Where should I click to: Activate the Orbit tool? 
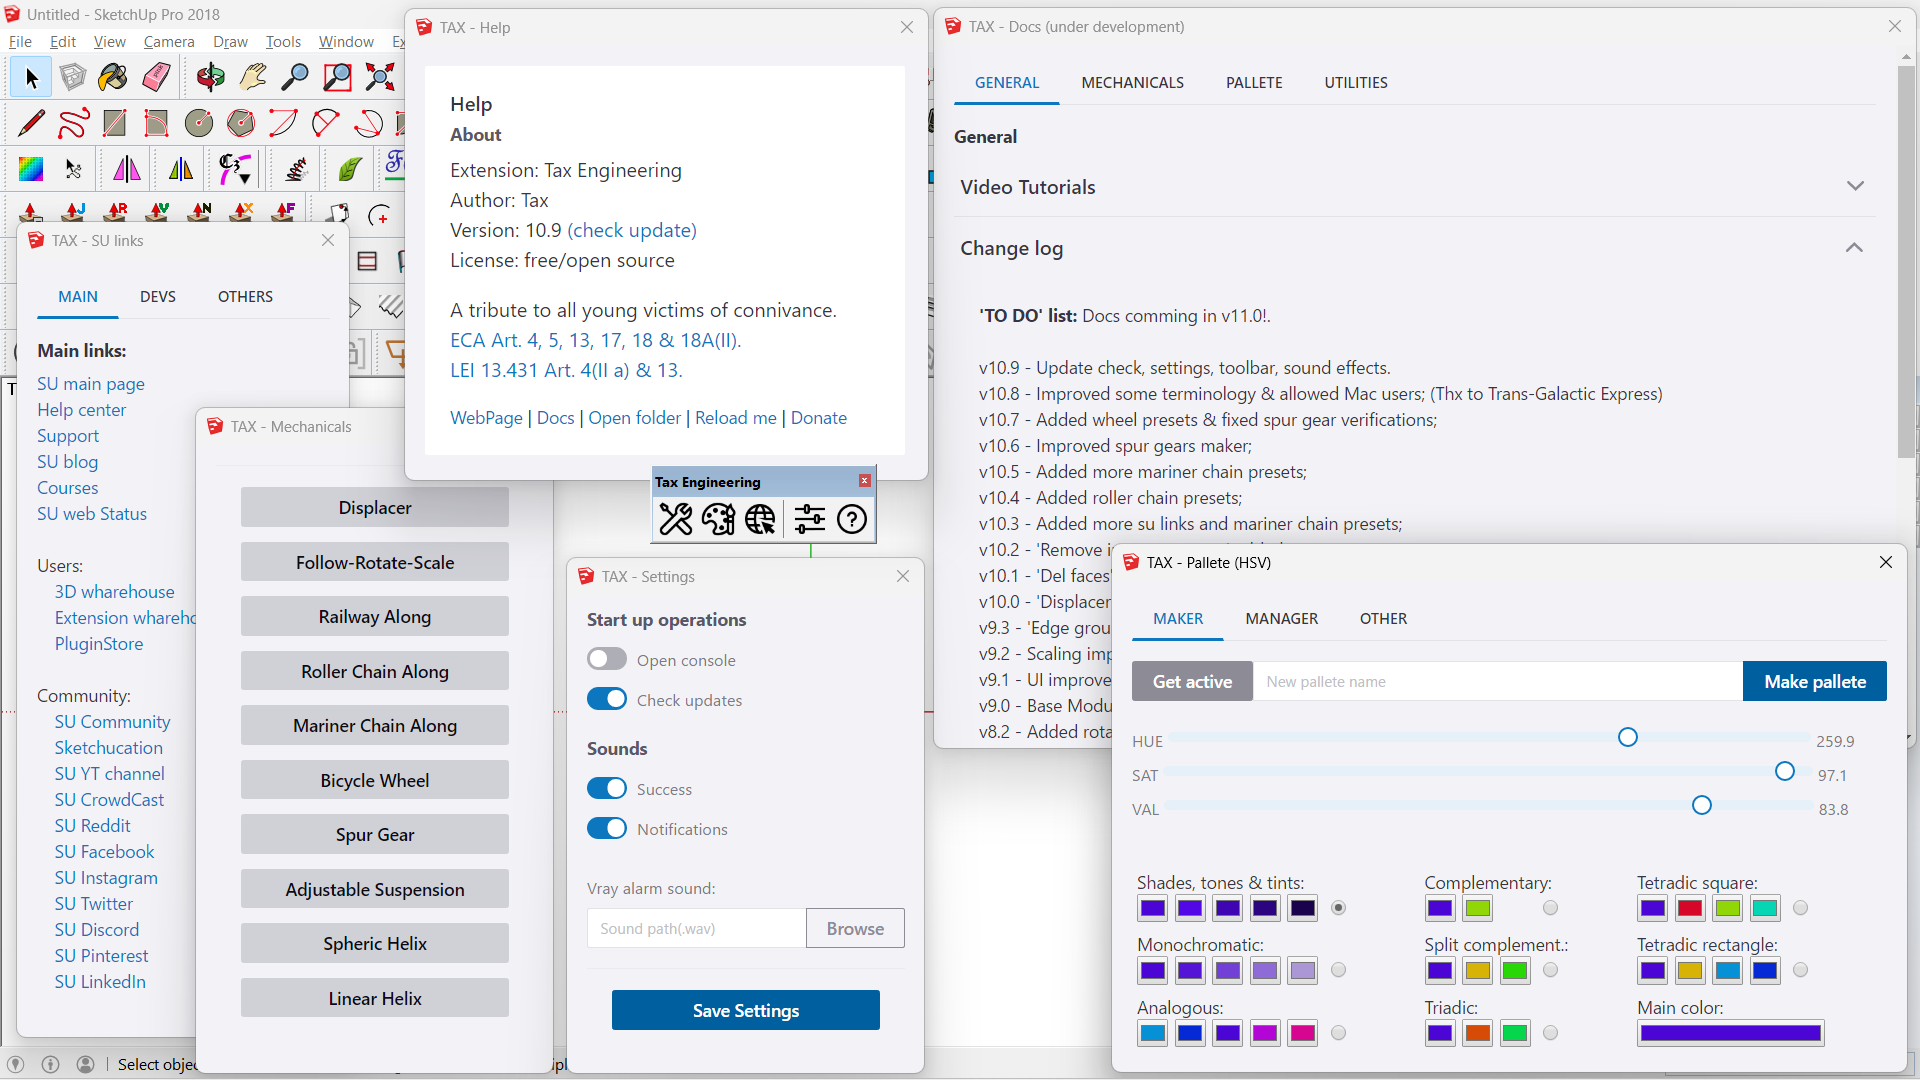pos(210,77)
